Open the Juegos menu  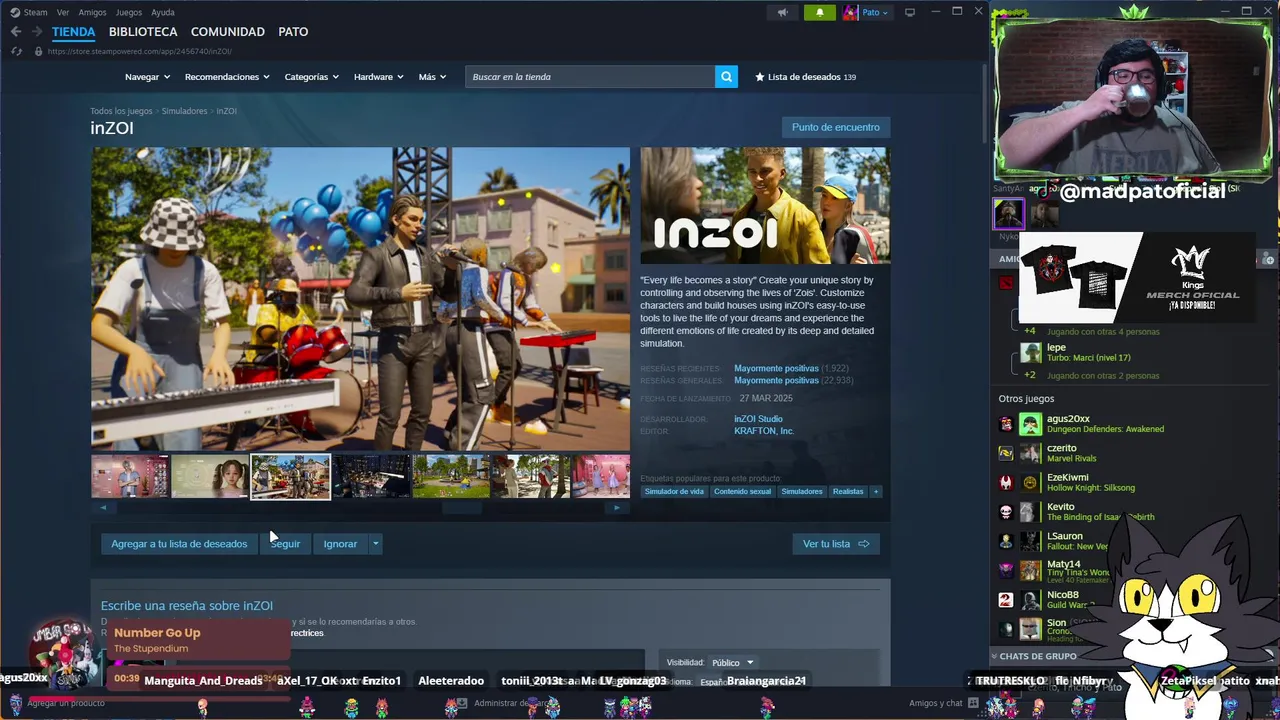pyautogui.click(x=129, y=12)
